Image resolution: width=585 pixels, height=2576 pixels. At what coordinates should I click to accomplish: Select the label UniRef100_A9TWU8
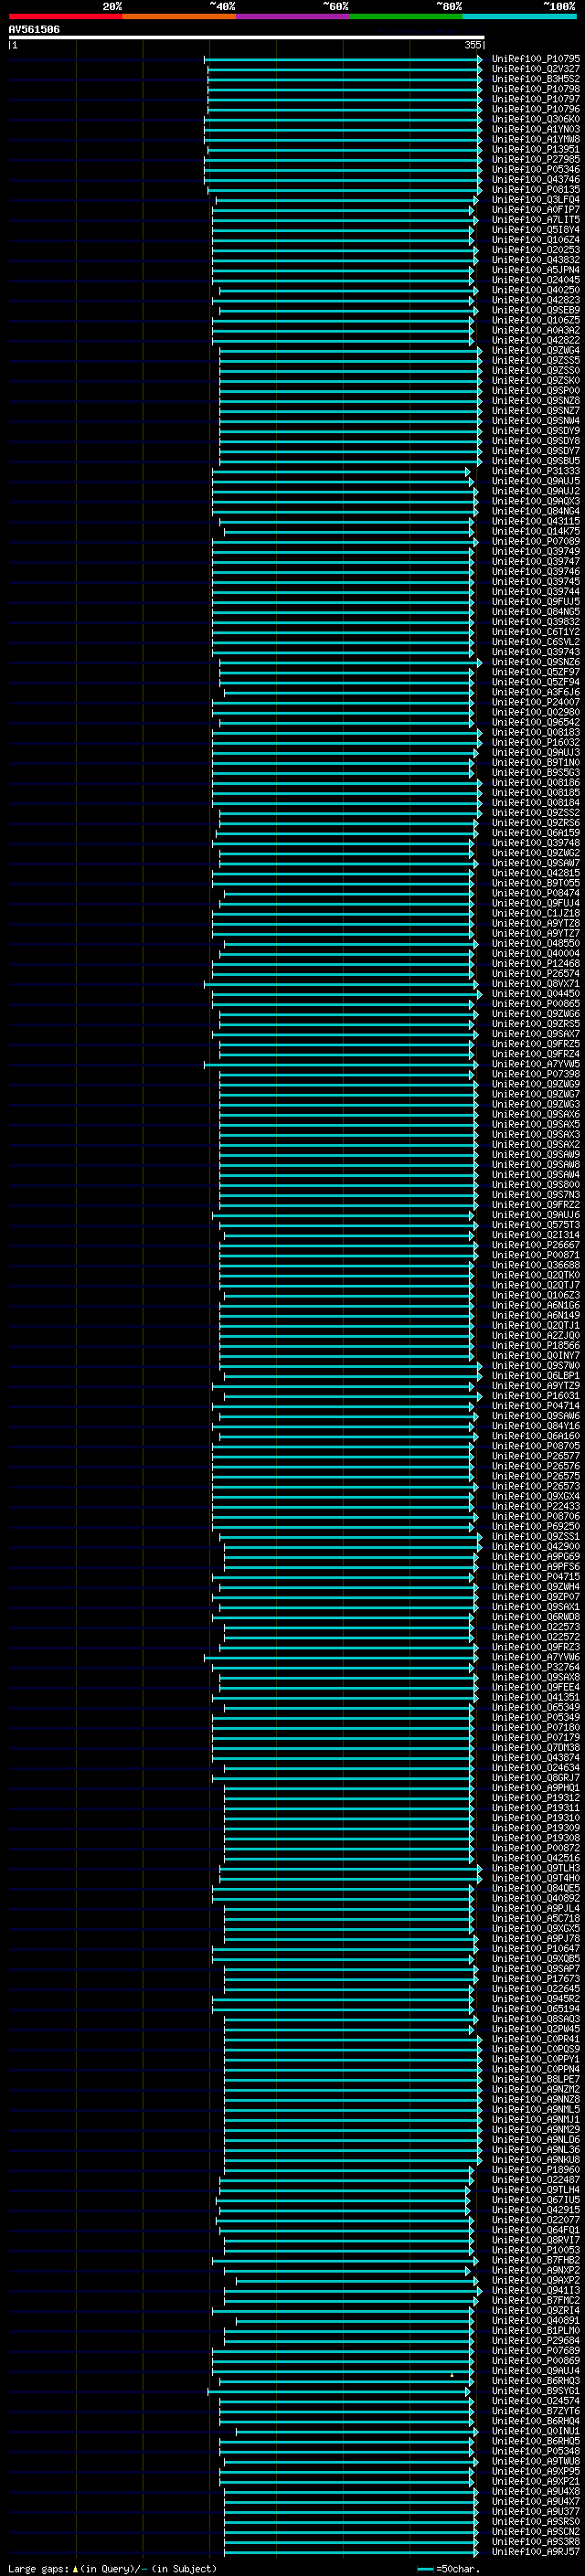tap(535, 2461)
